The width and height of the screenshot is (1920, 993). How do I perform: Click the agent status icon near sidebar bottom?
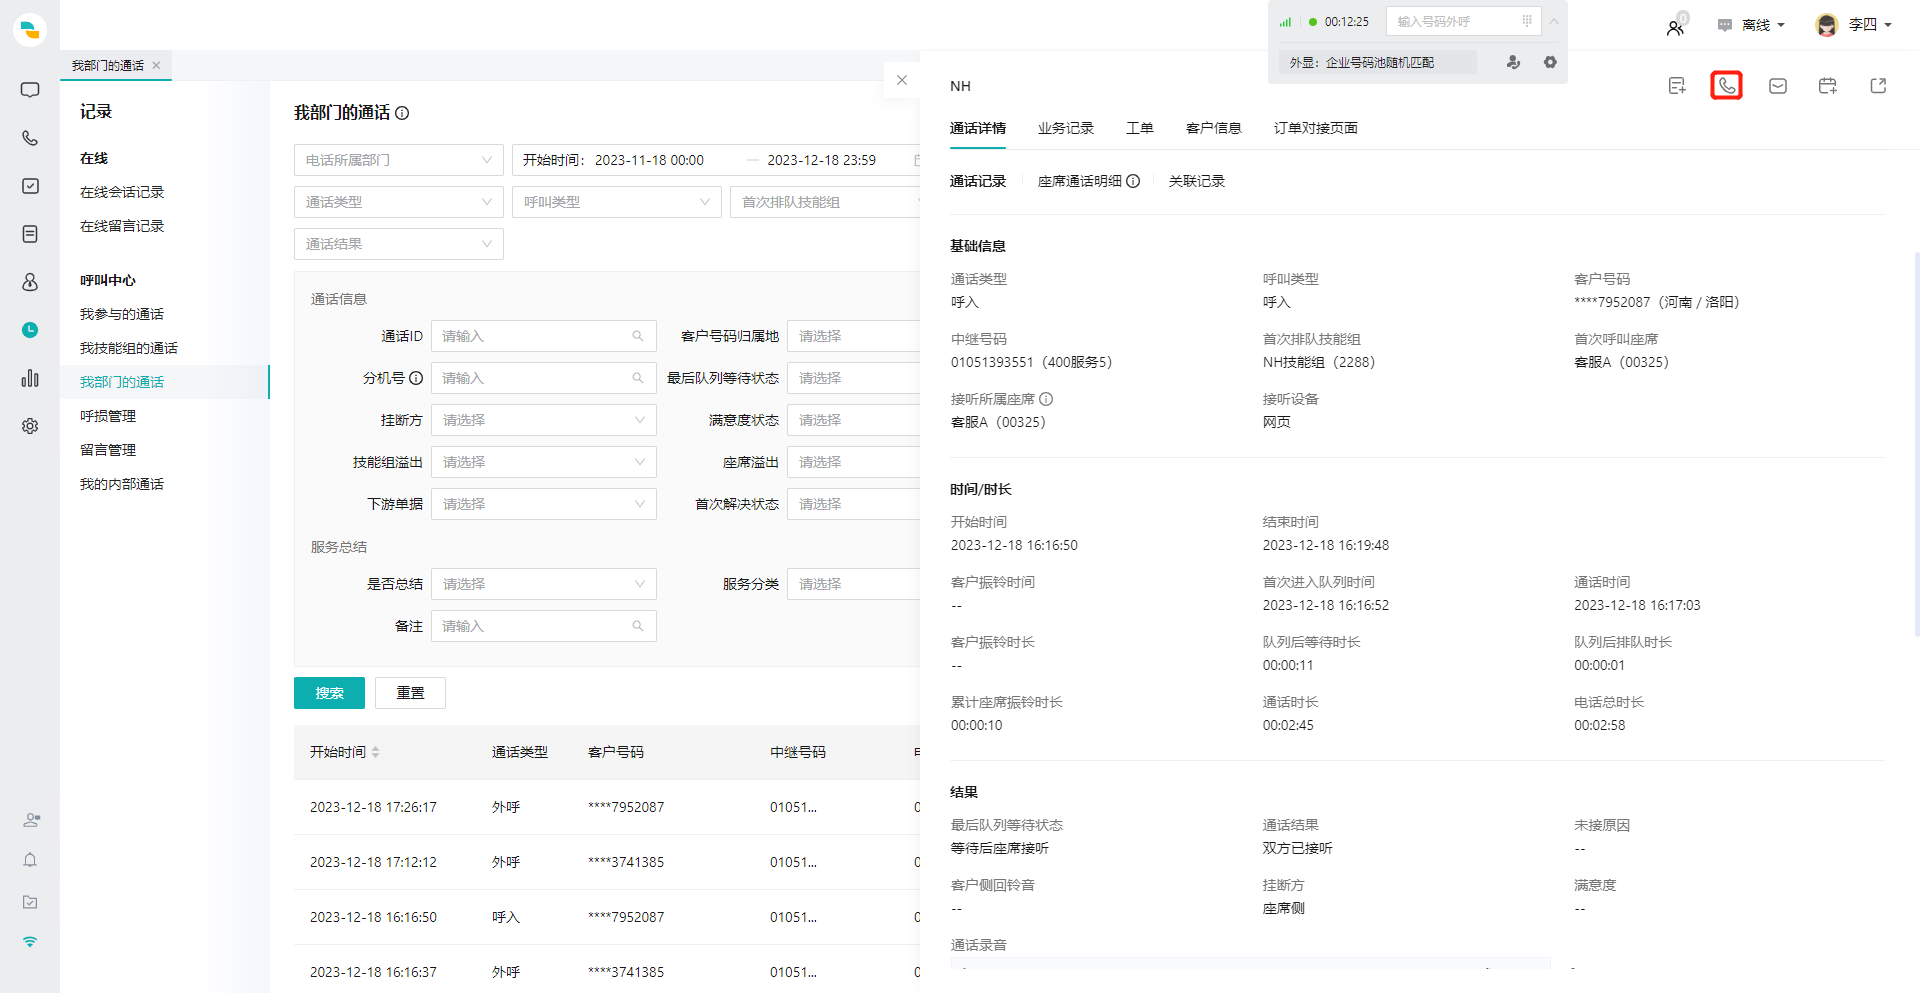coord(31,820)
